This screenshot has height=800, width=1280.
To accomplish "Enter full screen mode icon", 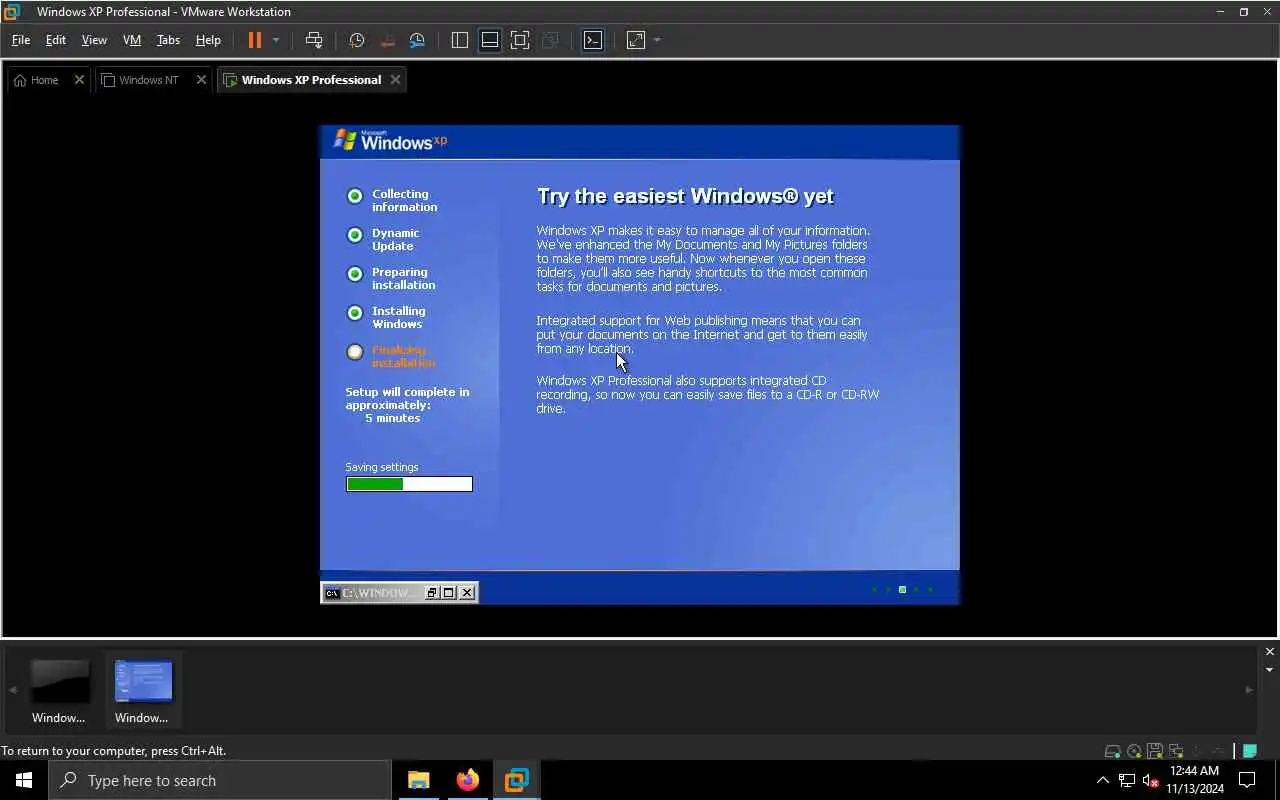I will tap(520, 40).
